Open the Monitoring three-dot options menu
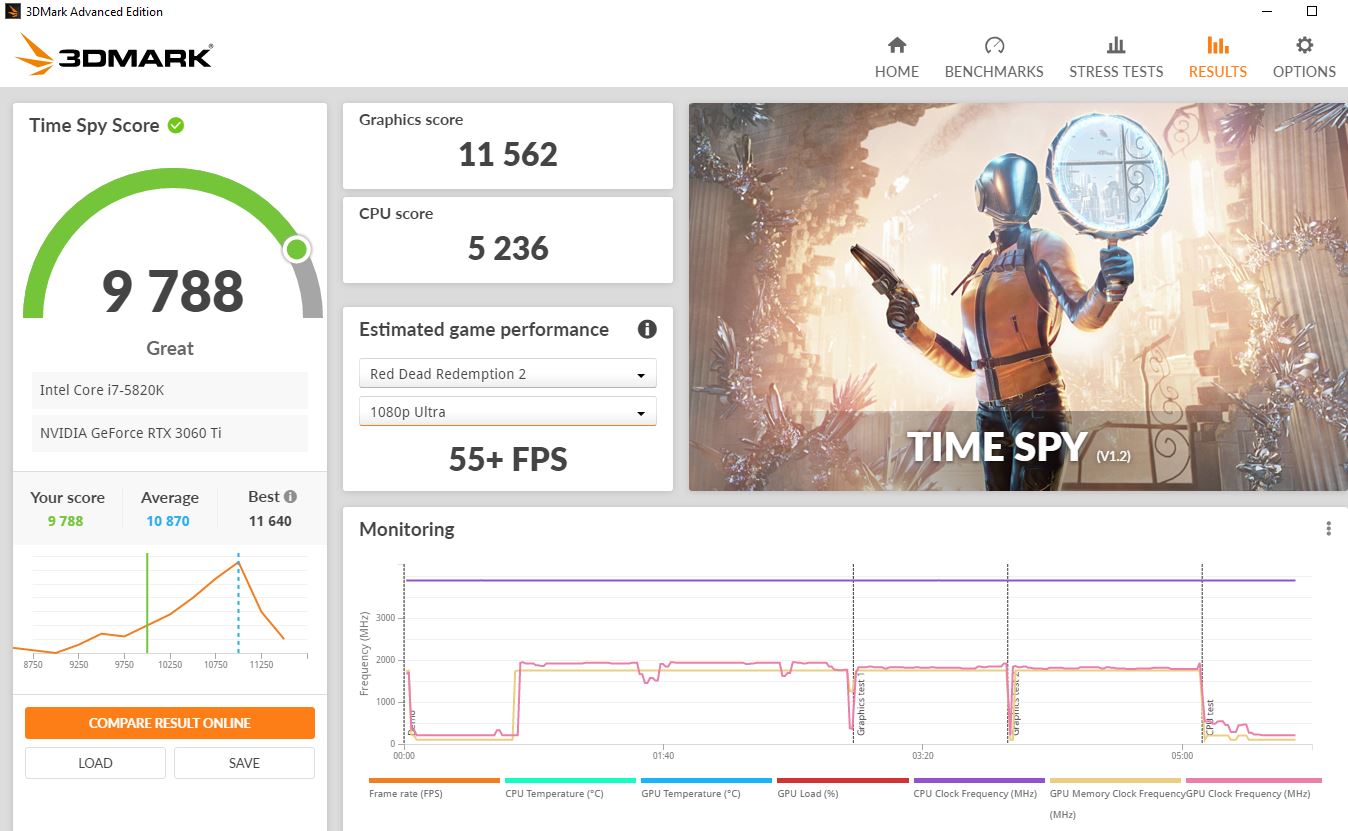Screen dimensions: 1348x831 1328,528
